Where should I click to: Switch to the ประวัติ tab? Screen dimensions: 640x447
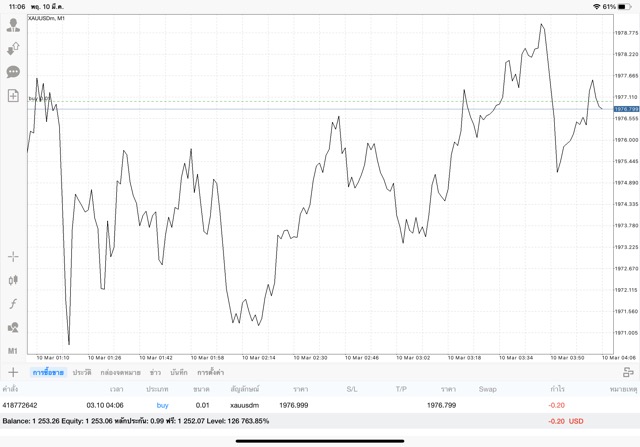pyautogui.click(x=81, y=372)
